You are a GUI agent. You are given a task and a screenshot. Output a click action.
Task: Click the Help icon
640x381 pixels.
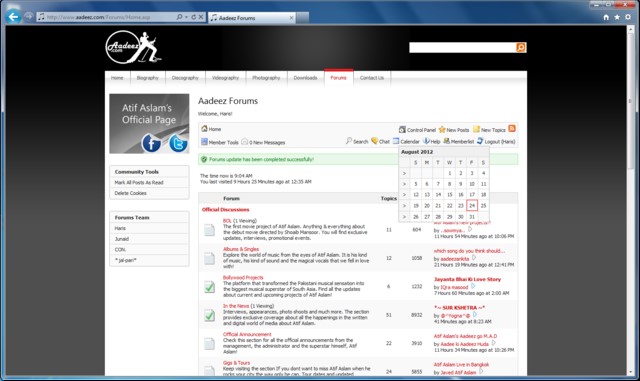426,141
